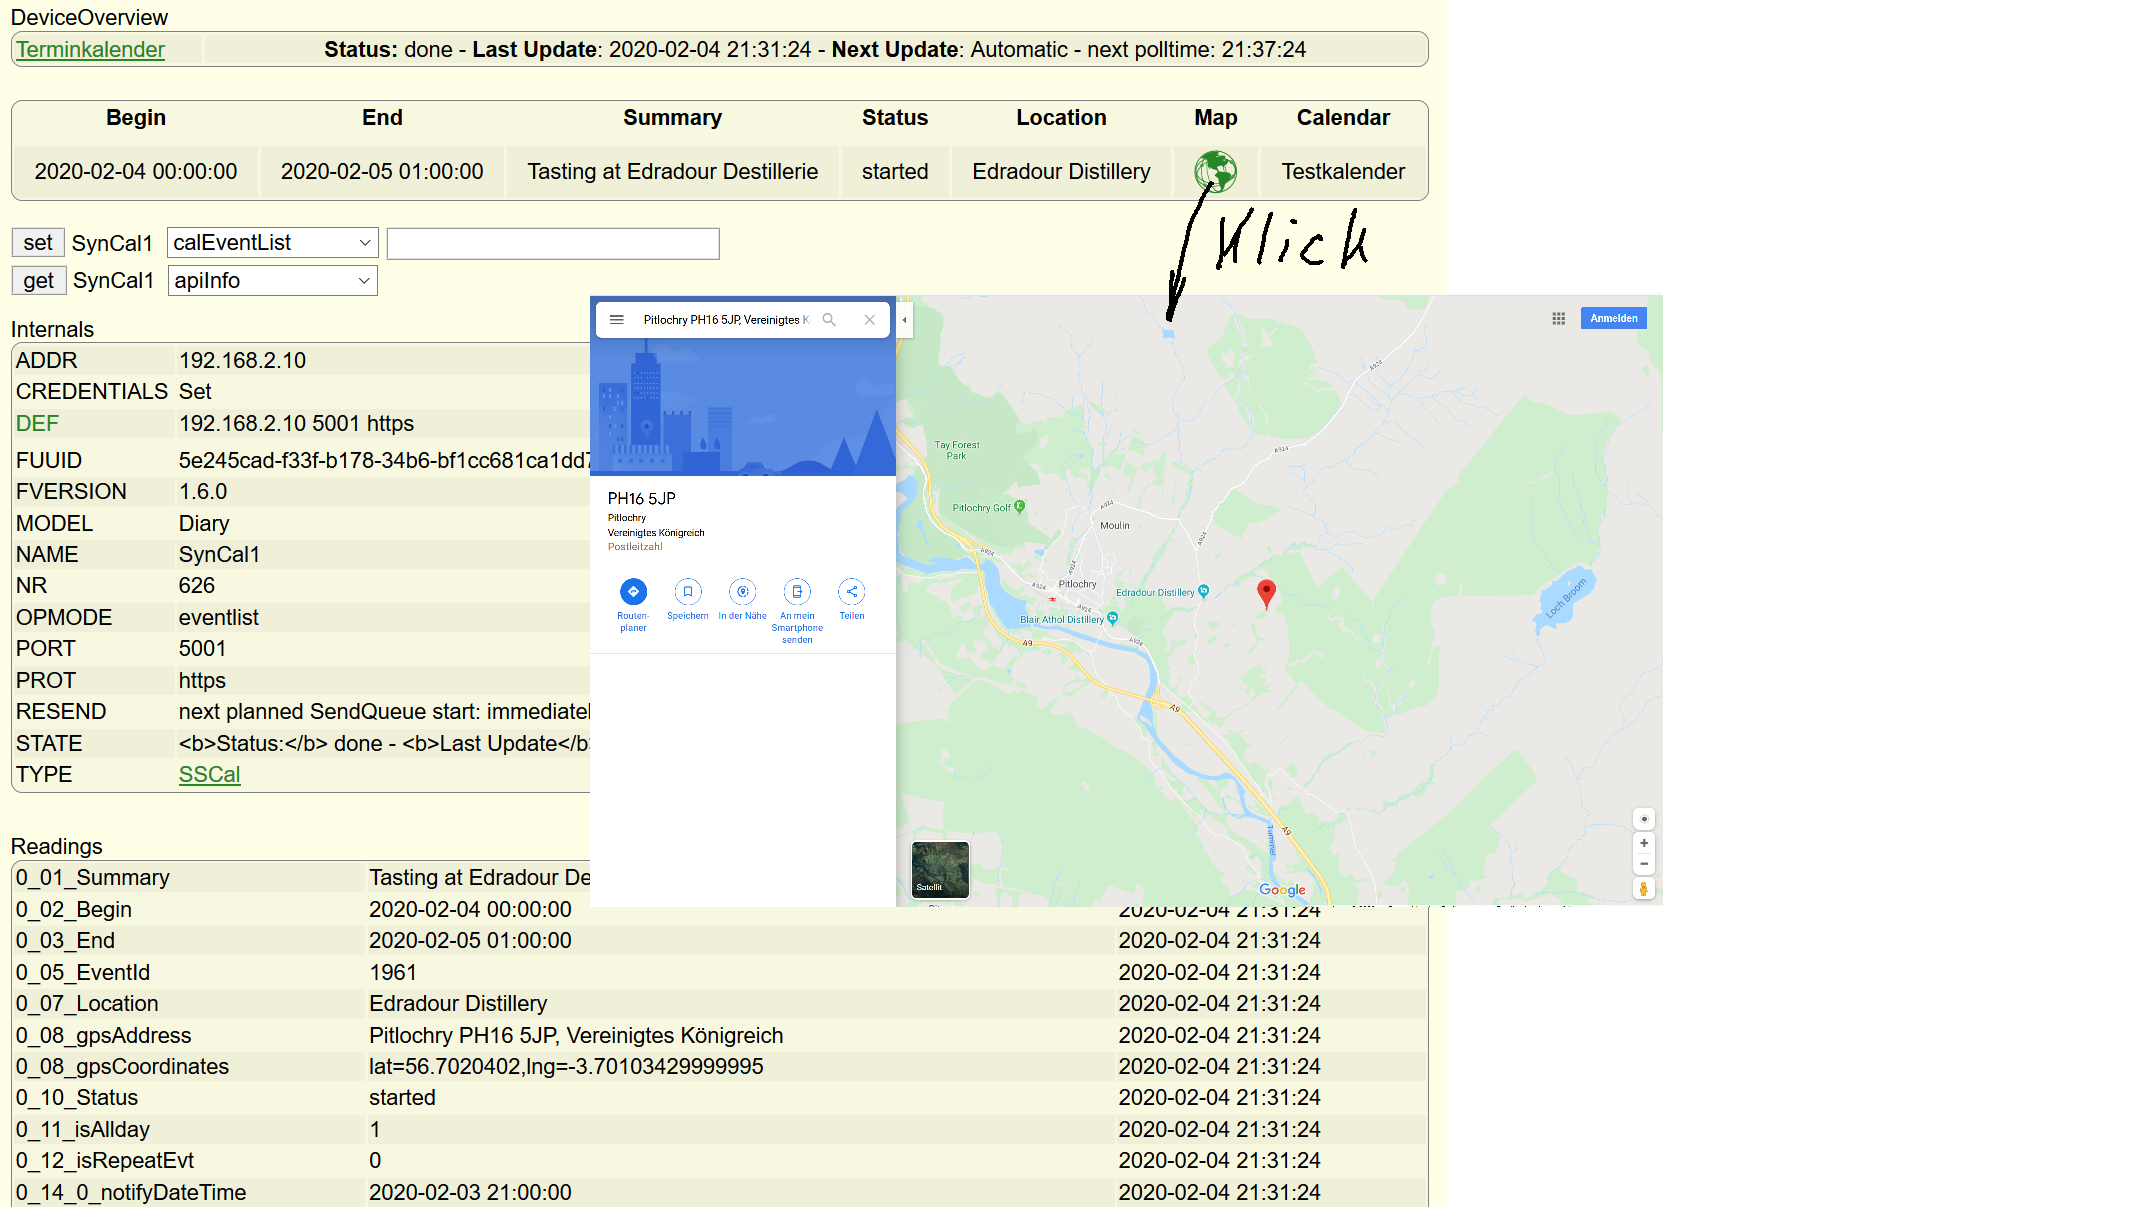Click the Anmelden button on the map
The width and height of the screenshot is (2146, 1228).
pyautogui.click(x=1614, y=318)
